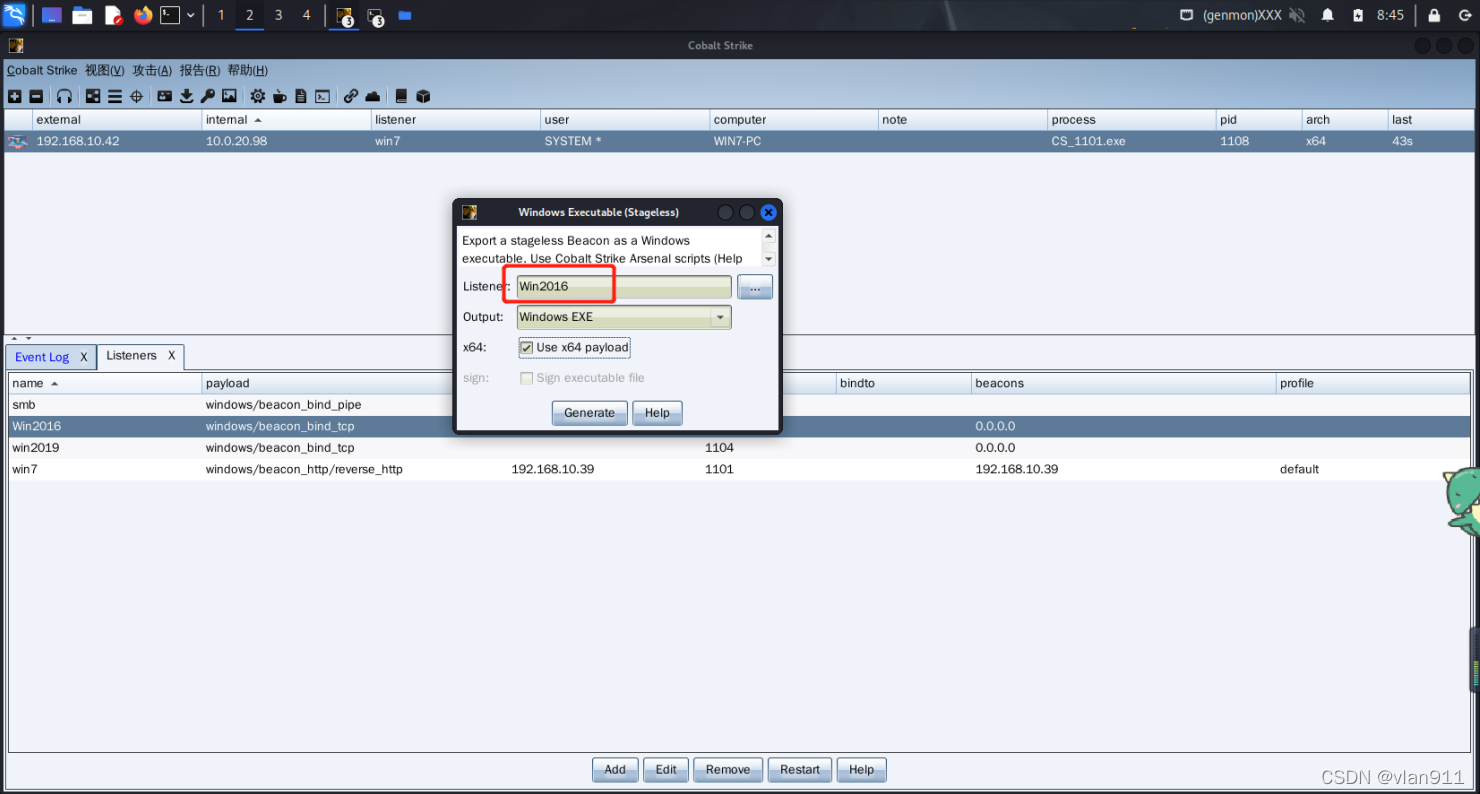The image size is (1480, 794).
Task: Open MS Office macro document icon
Action: (x=301, y=96)
